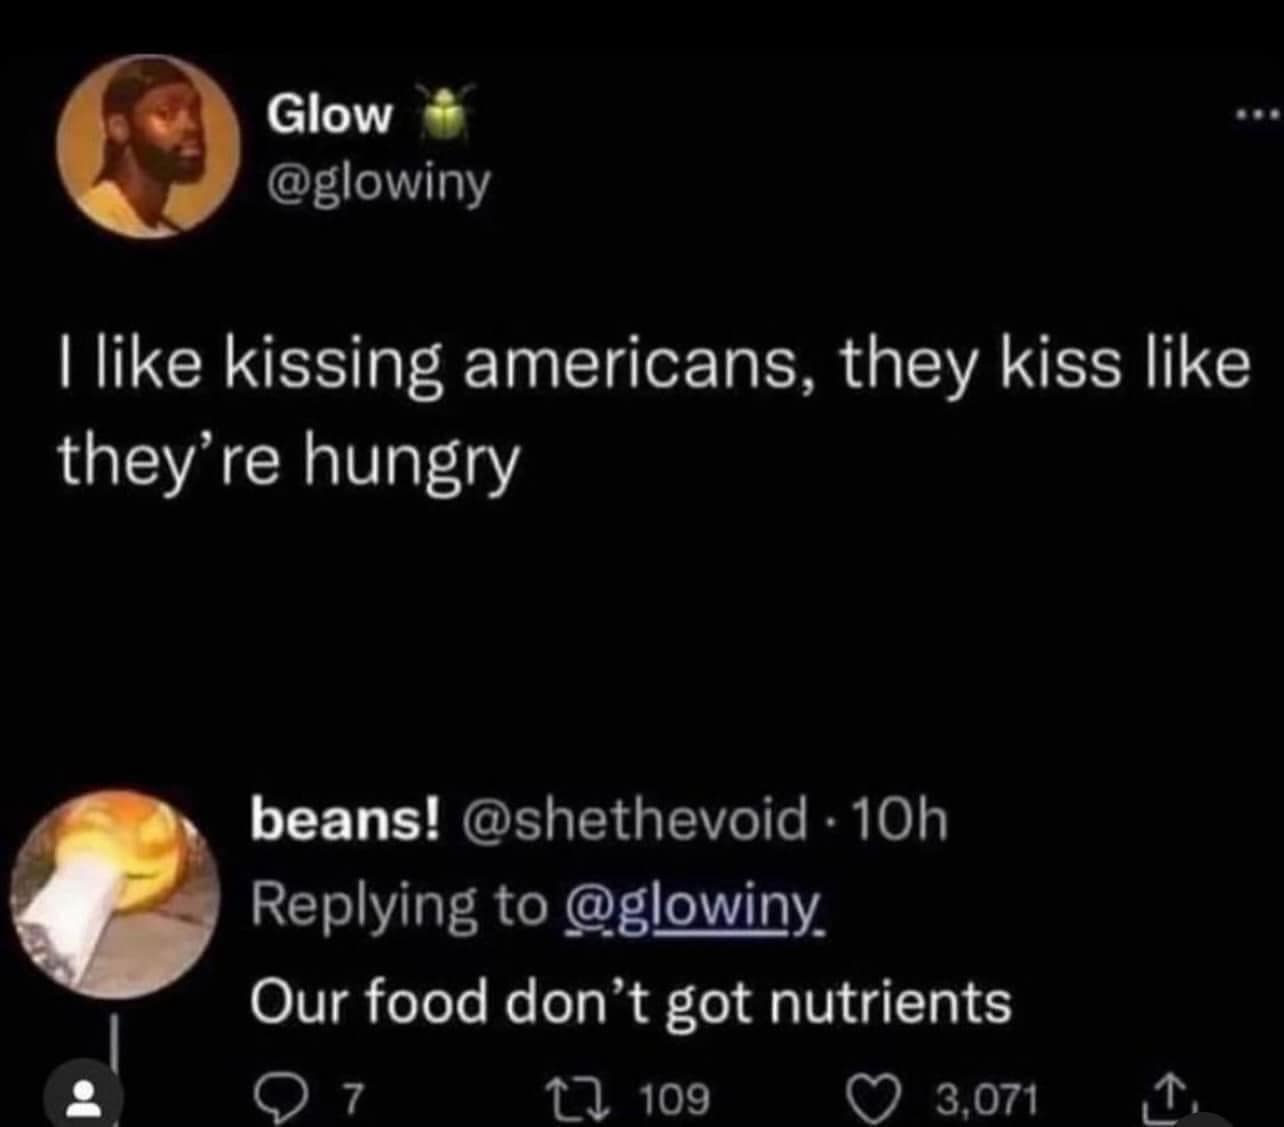1284x1127 pixels.
Task: Click Glow's circular profile picture
Action: click(x=148, y=147)
